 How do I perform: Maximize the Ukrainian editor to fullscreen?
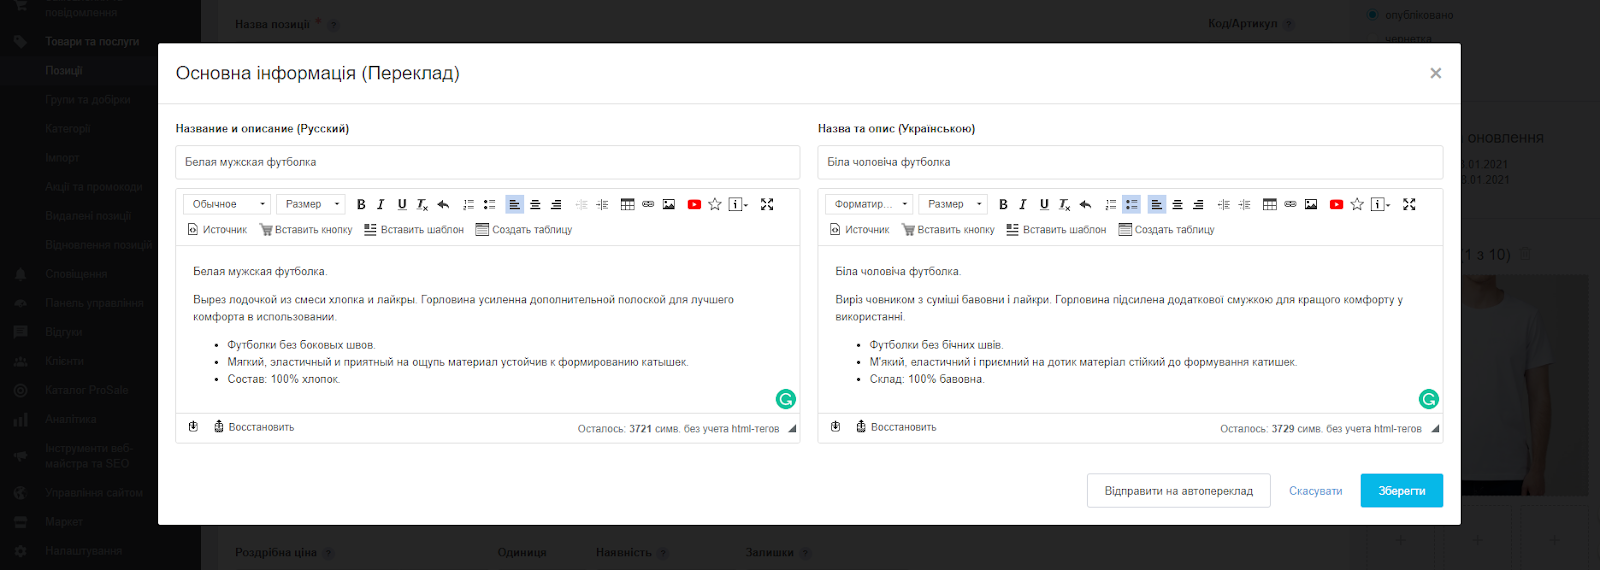(x=1409, y=204)
